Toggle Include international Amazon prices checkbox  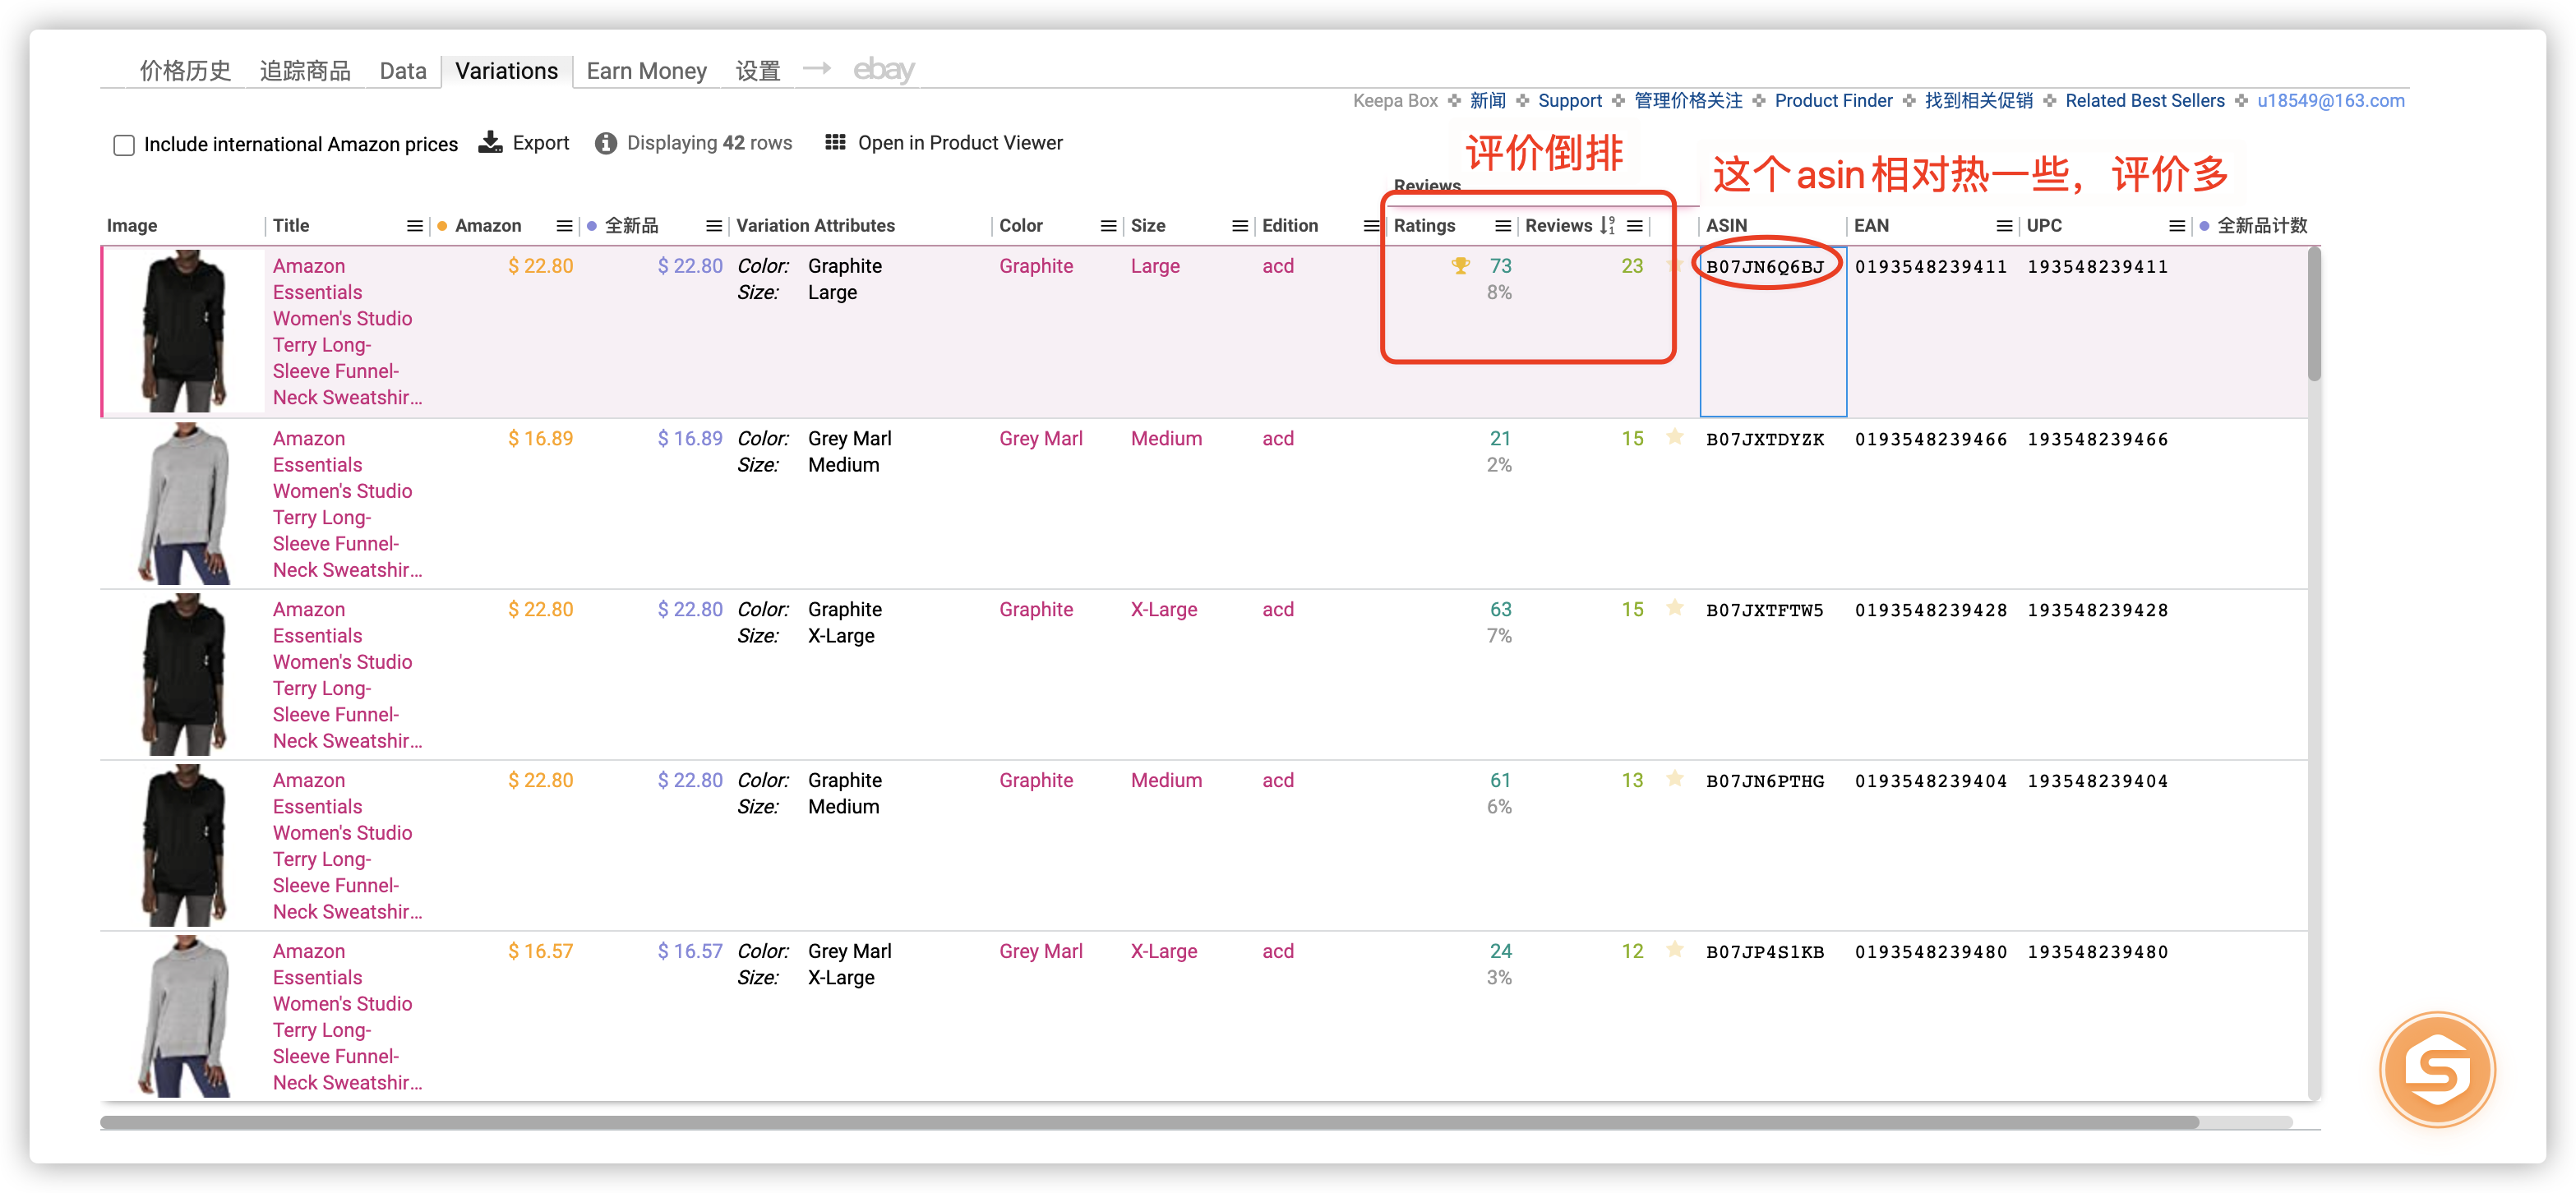coord(124,145)
